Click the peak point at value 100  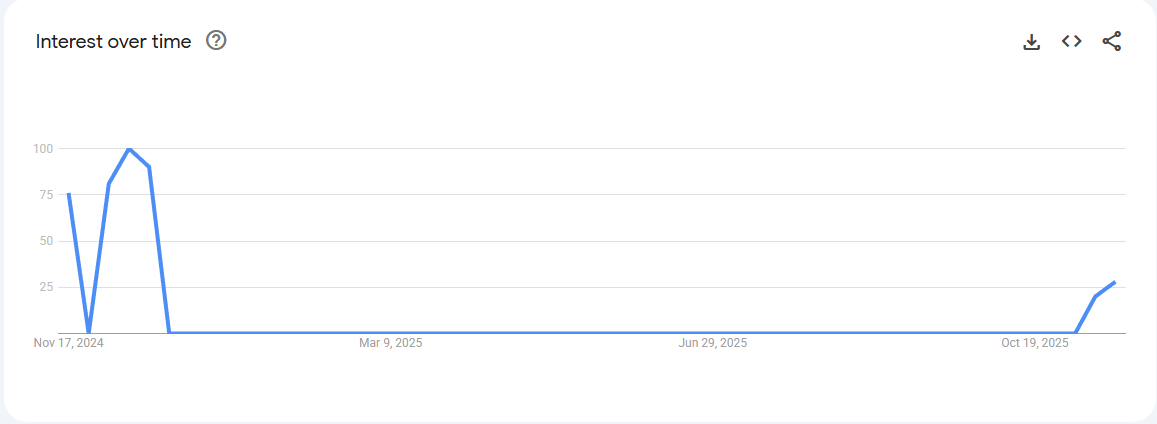[x=129, y=149]
